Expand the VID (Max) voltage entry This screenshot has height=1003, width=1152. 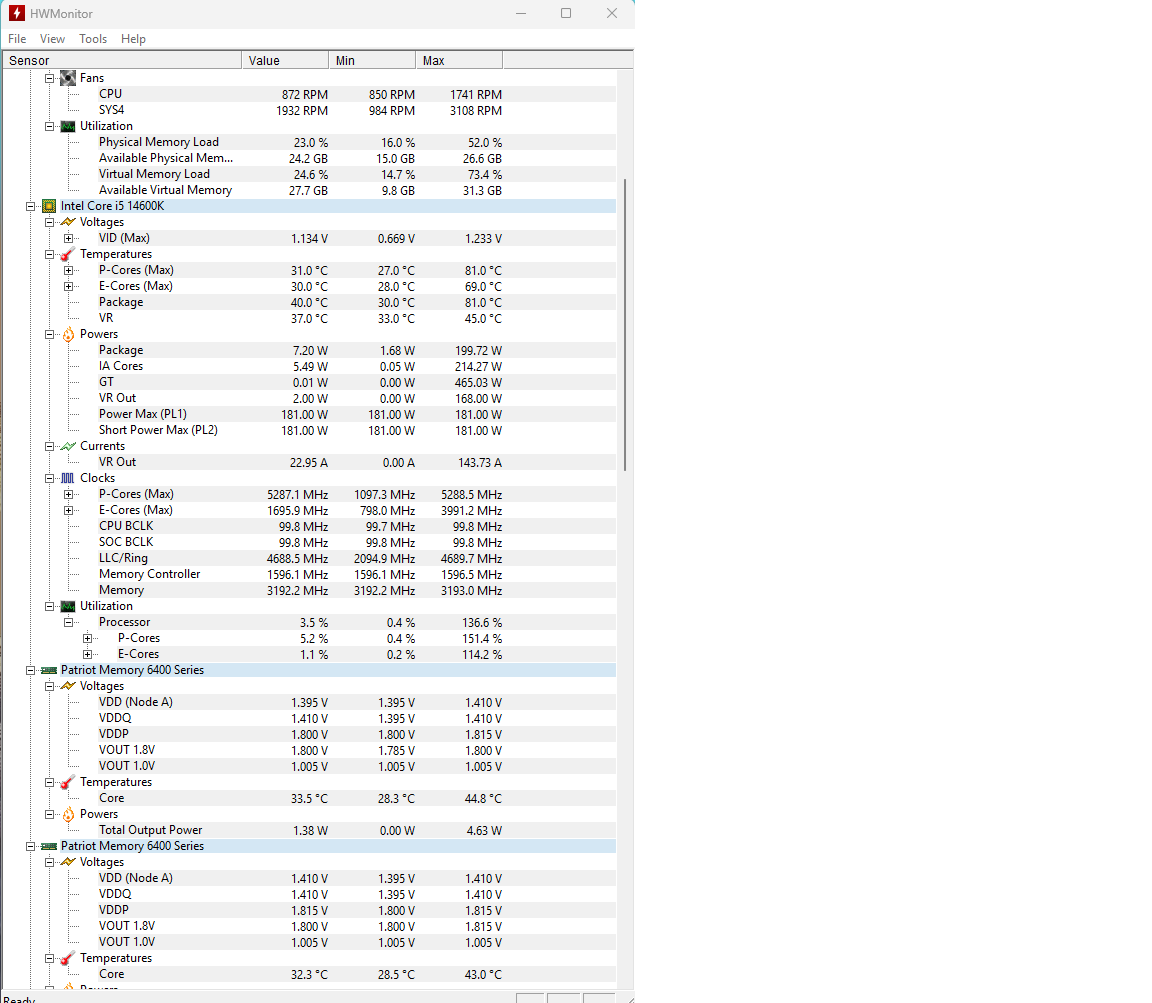pyautogui.click(x=68, y=238)
